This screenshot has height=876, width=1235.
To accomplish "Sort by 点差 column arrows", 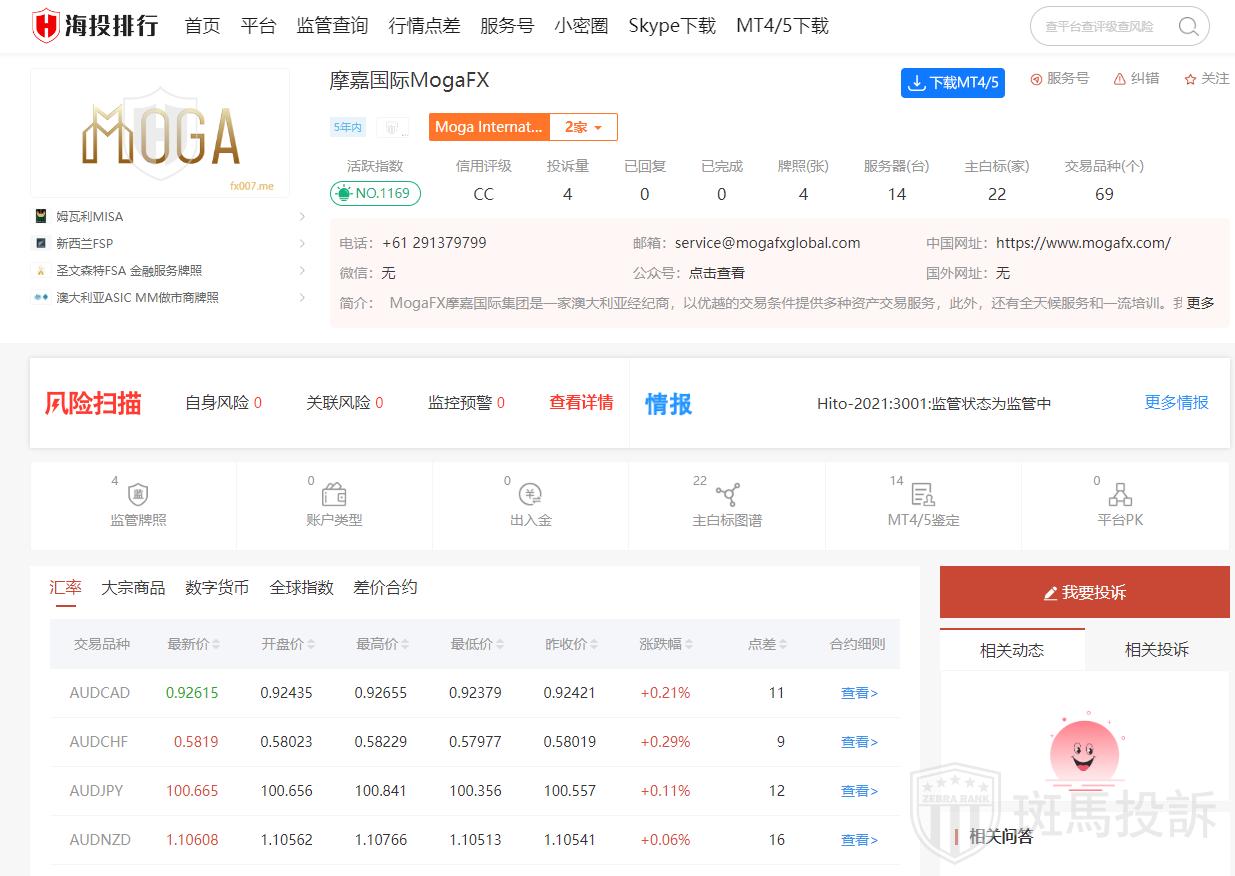I will coord(783,645).
